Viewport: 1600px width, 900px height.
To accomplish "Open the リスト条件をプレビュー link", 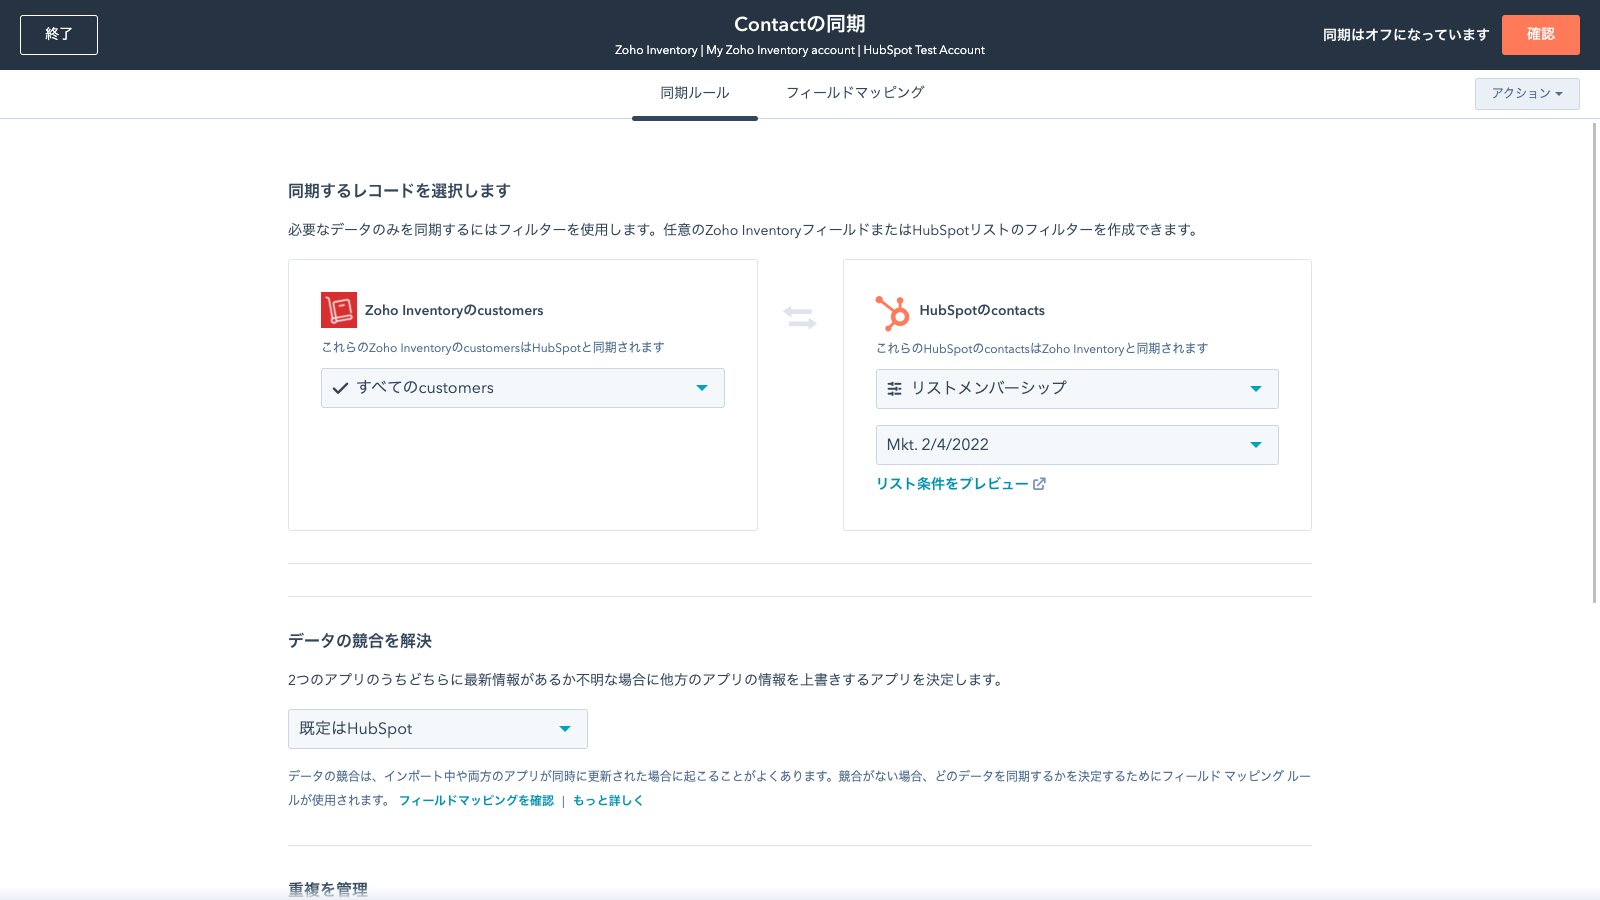I will [x=955, y=484].
